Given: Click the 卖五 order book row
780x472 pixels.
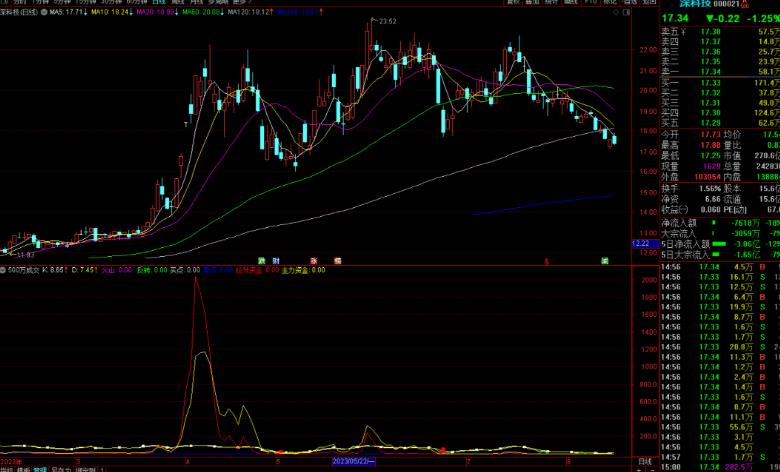Looking at the screenshot, I should [720, 32].
